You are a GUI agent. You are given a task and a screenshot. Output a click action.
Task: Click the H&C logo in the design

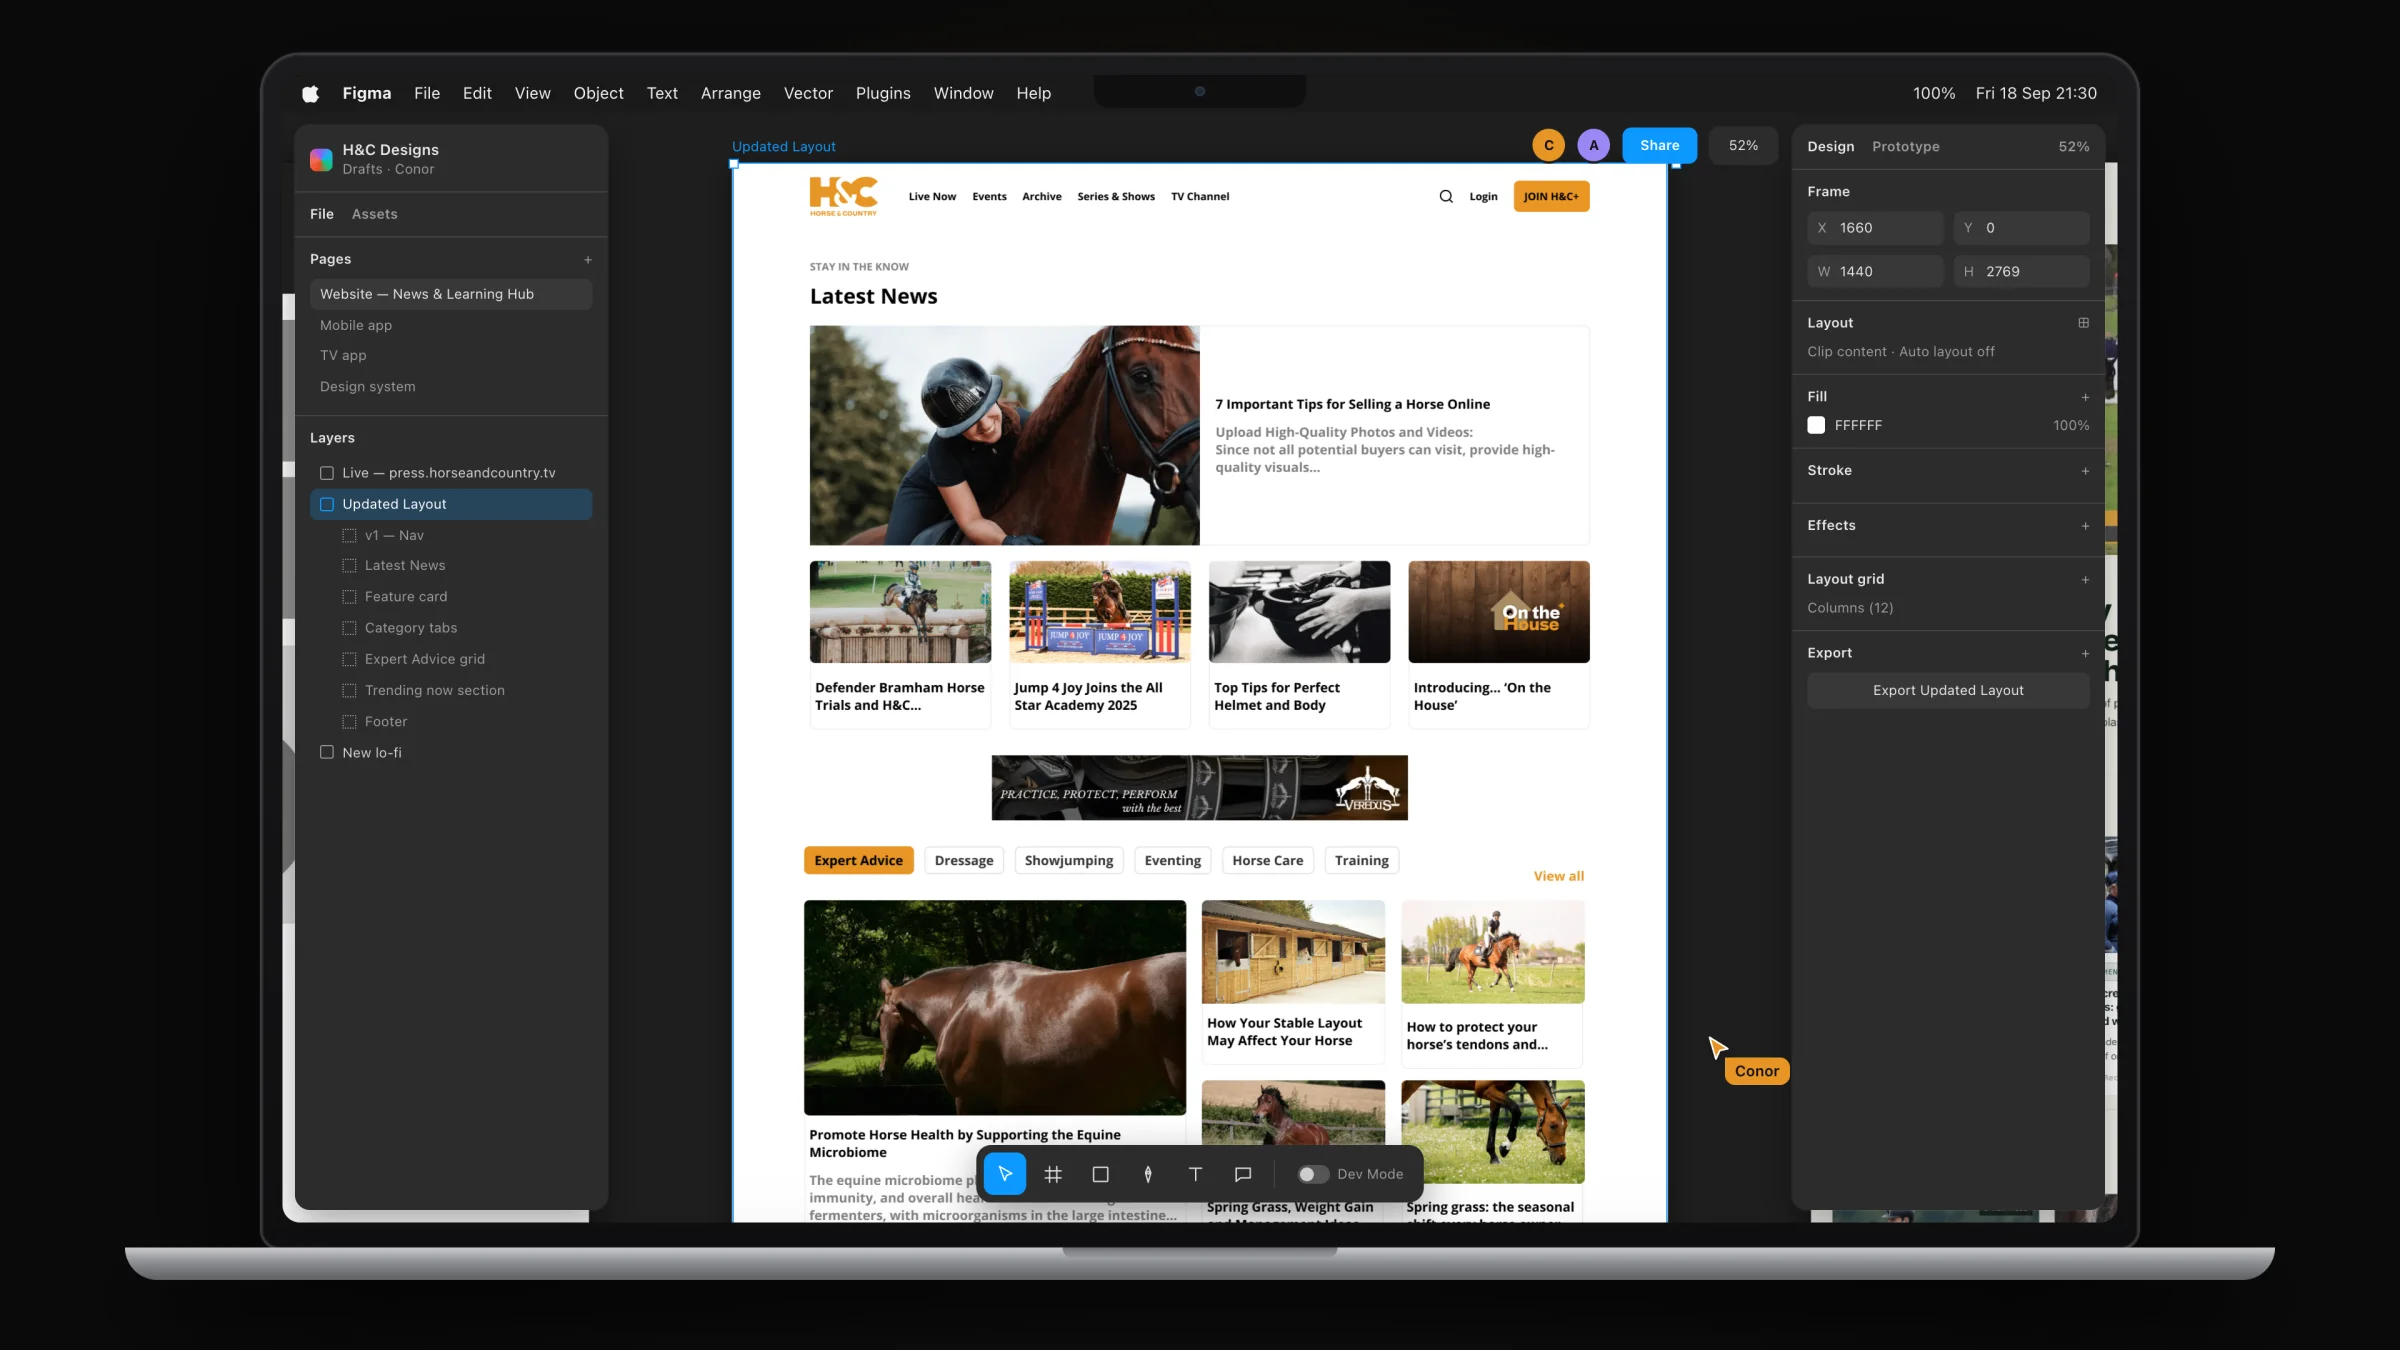tap(844, 196)
